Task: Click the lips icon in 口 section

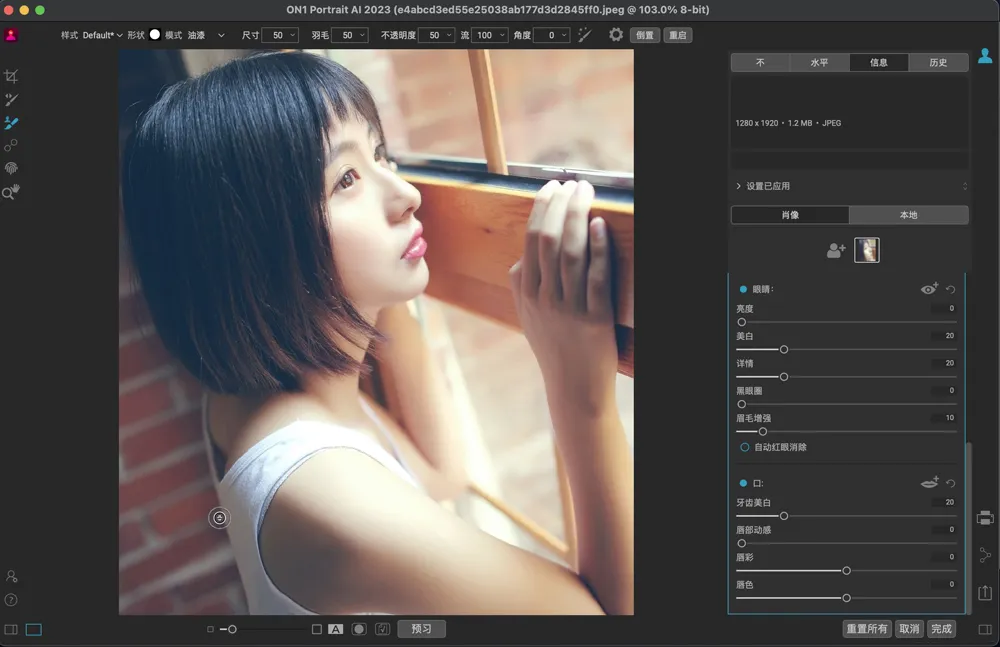Action: (929, 483)
